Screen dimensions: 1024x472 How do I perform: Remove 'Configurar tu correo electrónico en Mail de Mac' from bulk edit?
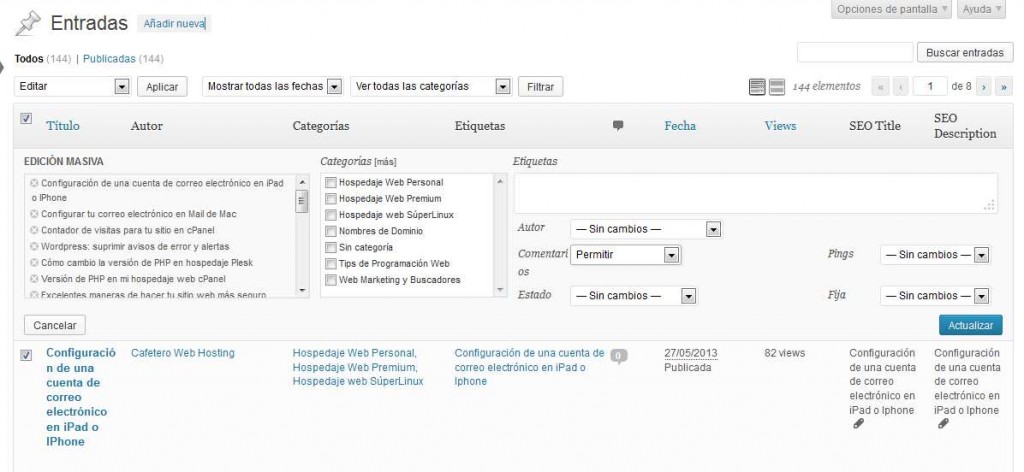(35, 214)
